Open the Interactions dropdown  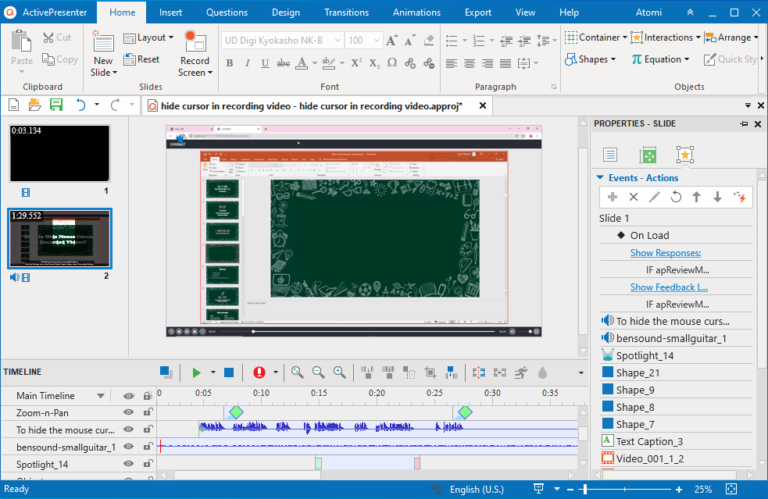(x=698, y=37)
